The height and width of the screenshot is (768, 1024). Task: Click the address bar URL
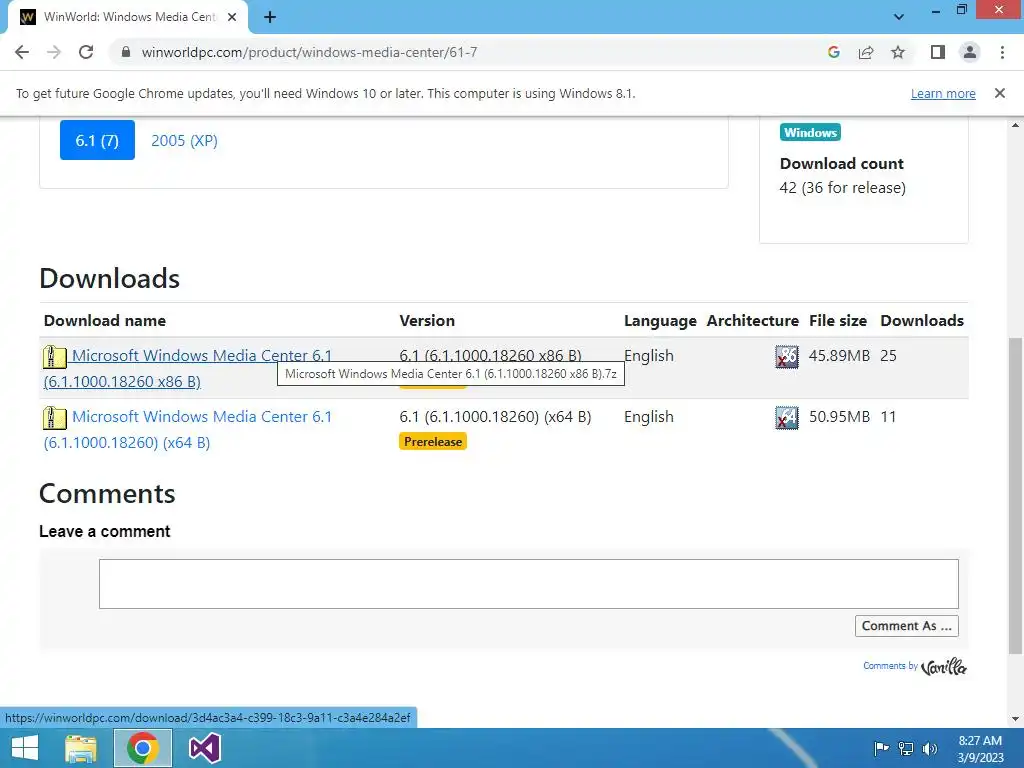[x=309, y=52]
